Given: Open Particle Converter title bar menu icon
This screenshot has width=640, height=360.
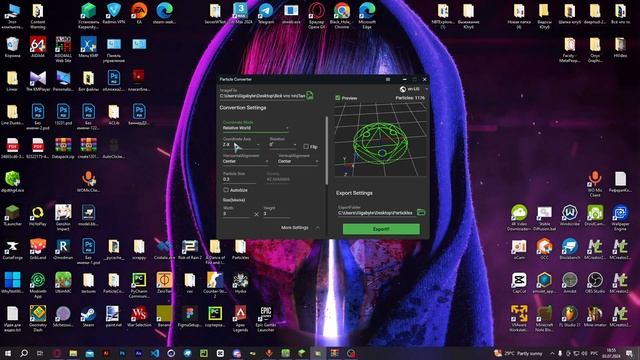Looking at the screenshot, I should [x=388, y=79].
